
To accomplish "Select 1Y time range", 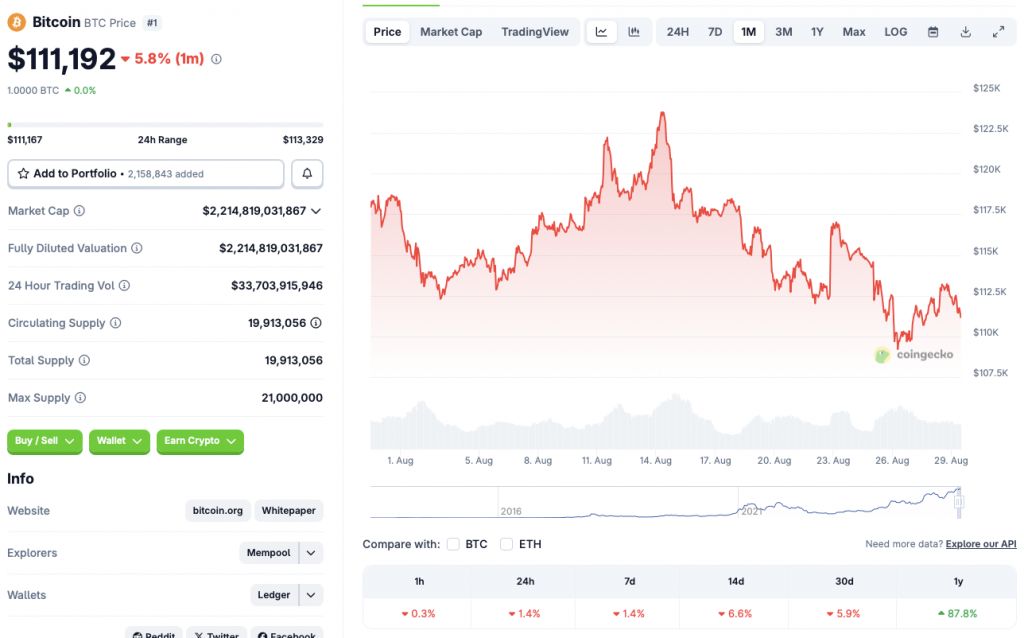I will 817,31.
